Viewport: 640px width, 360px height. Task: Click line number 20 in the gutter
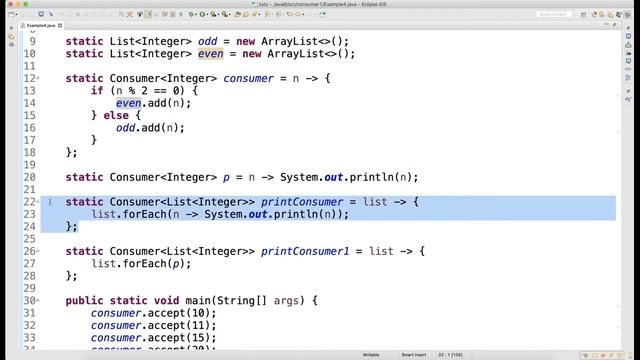pos(29,177)
